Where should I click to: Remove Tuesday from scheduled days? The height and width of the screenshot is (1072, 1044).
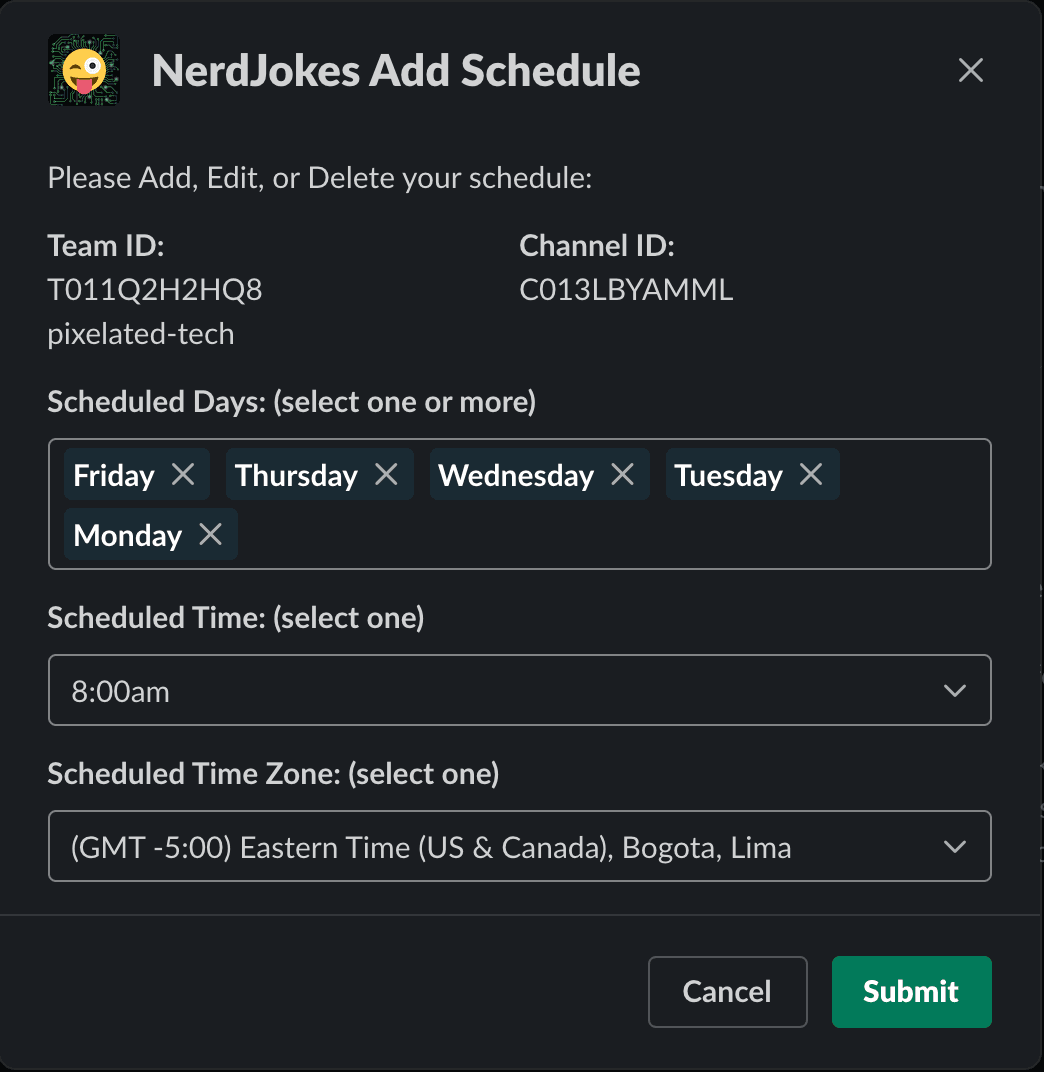coord(811,475)
